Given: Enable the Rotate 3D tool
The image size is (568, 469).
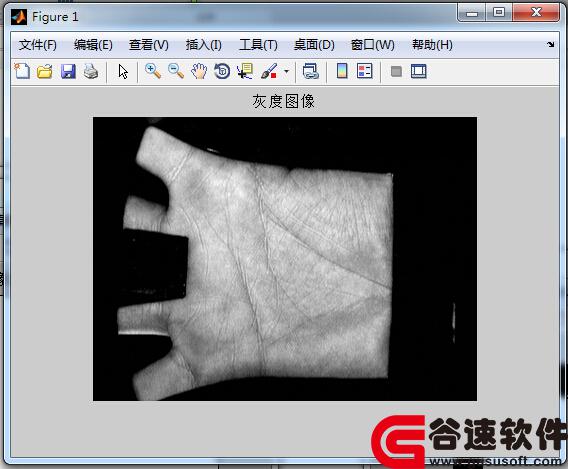Looking at the screenshot, I should pyautogui.click(x=222, y=71).
